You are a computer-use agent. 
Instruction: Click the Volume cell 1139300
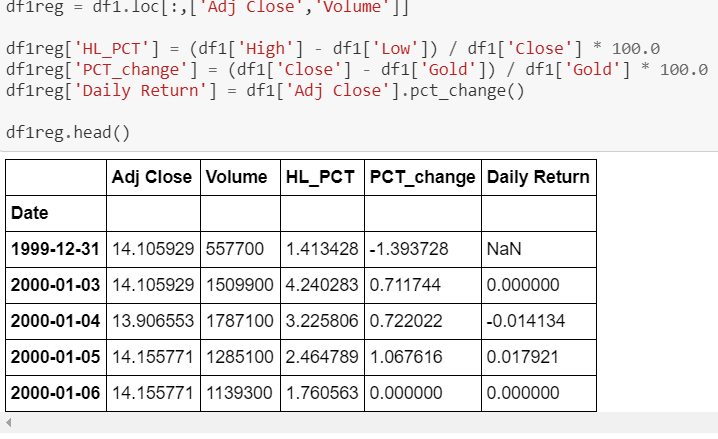point(239,393)
